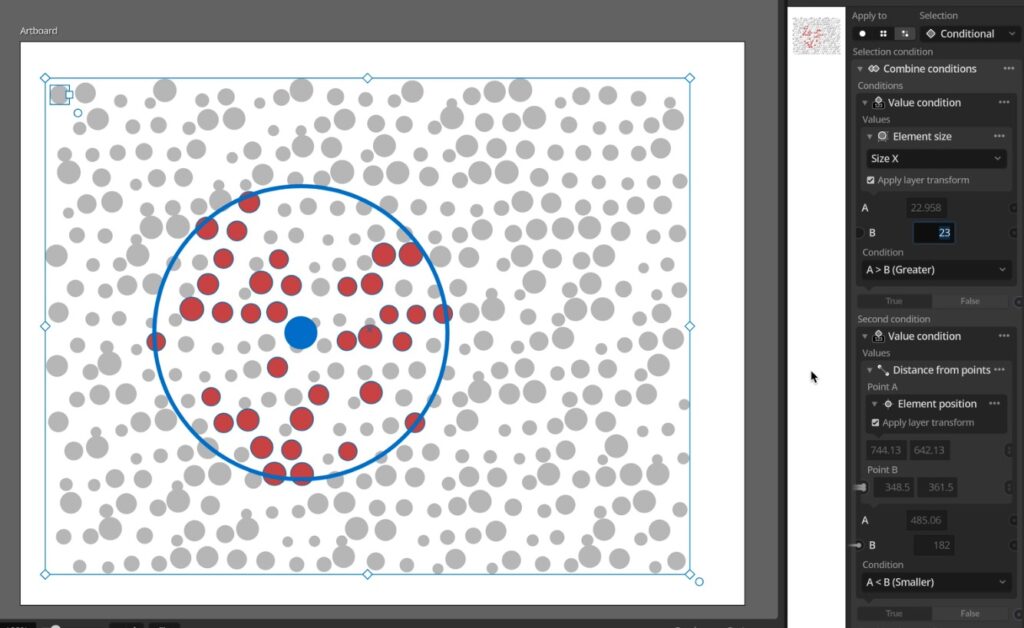
Task: Open Element position options menu (three dots)
Action: [994, 404]
